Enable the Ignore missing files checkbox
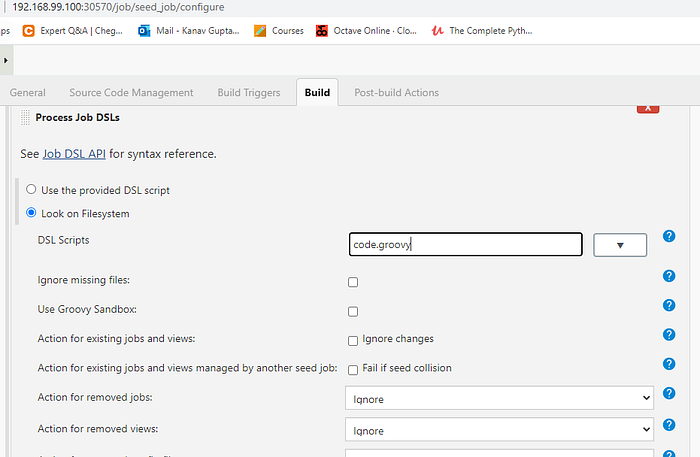The width and height of the screenshot is (700, 457). click(x=353, y=282)
